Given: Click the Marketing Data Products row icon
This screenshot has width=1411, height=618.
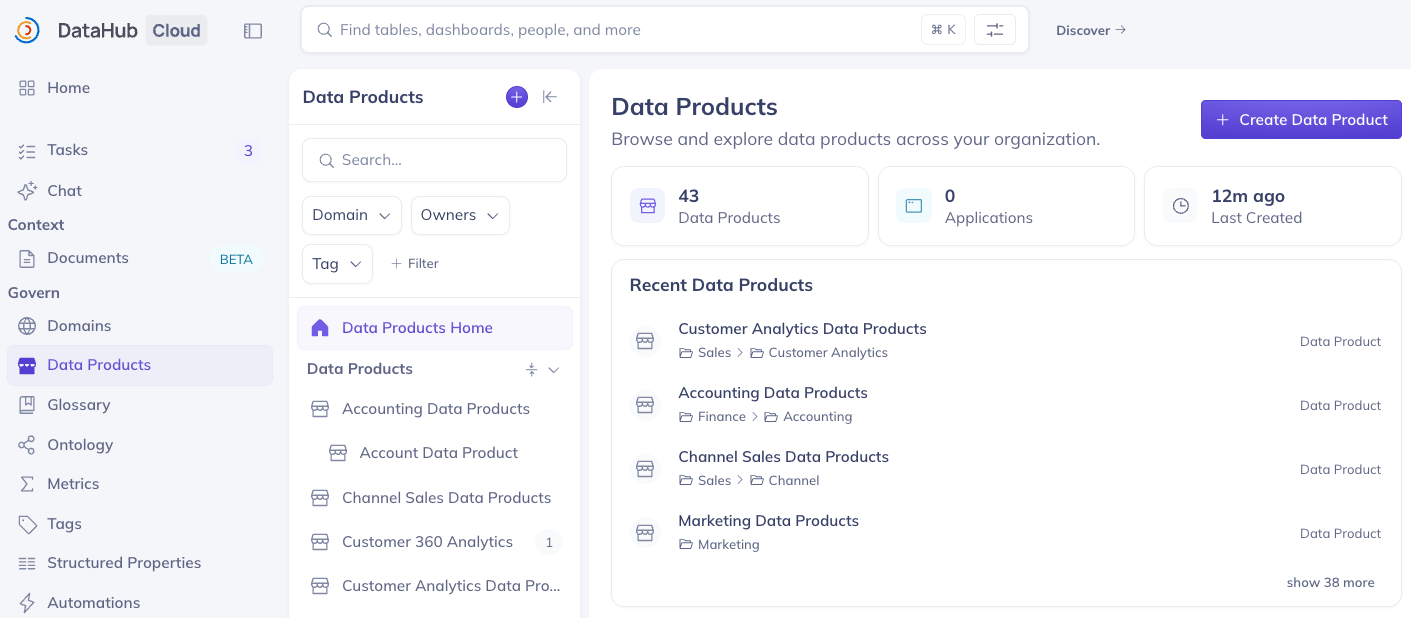Looking at the screenshot, I should [645, 533].
